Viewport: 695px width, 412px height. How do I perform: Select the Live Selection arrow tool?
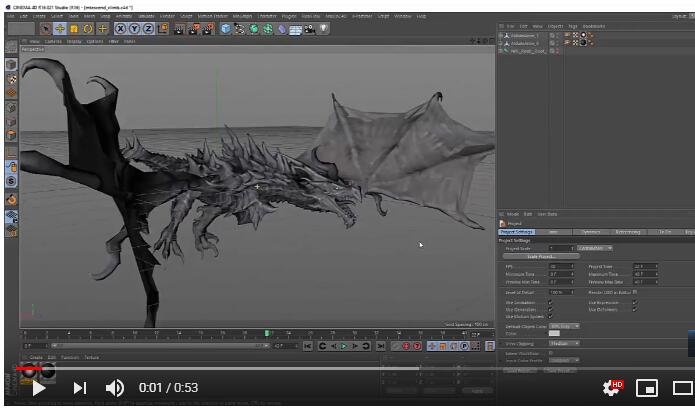click(x=45, y=29)
